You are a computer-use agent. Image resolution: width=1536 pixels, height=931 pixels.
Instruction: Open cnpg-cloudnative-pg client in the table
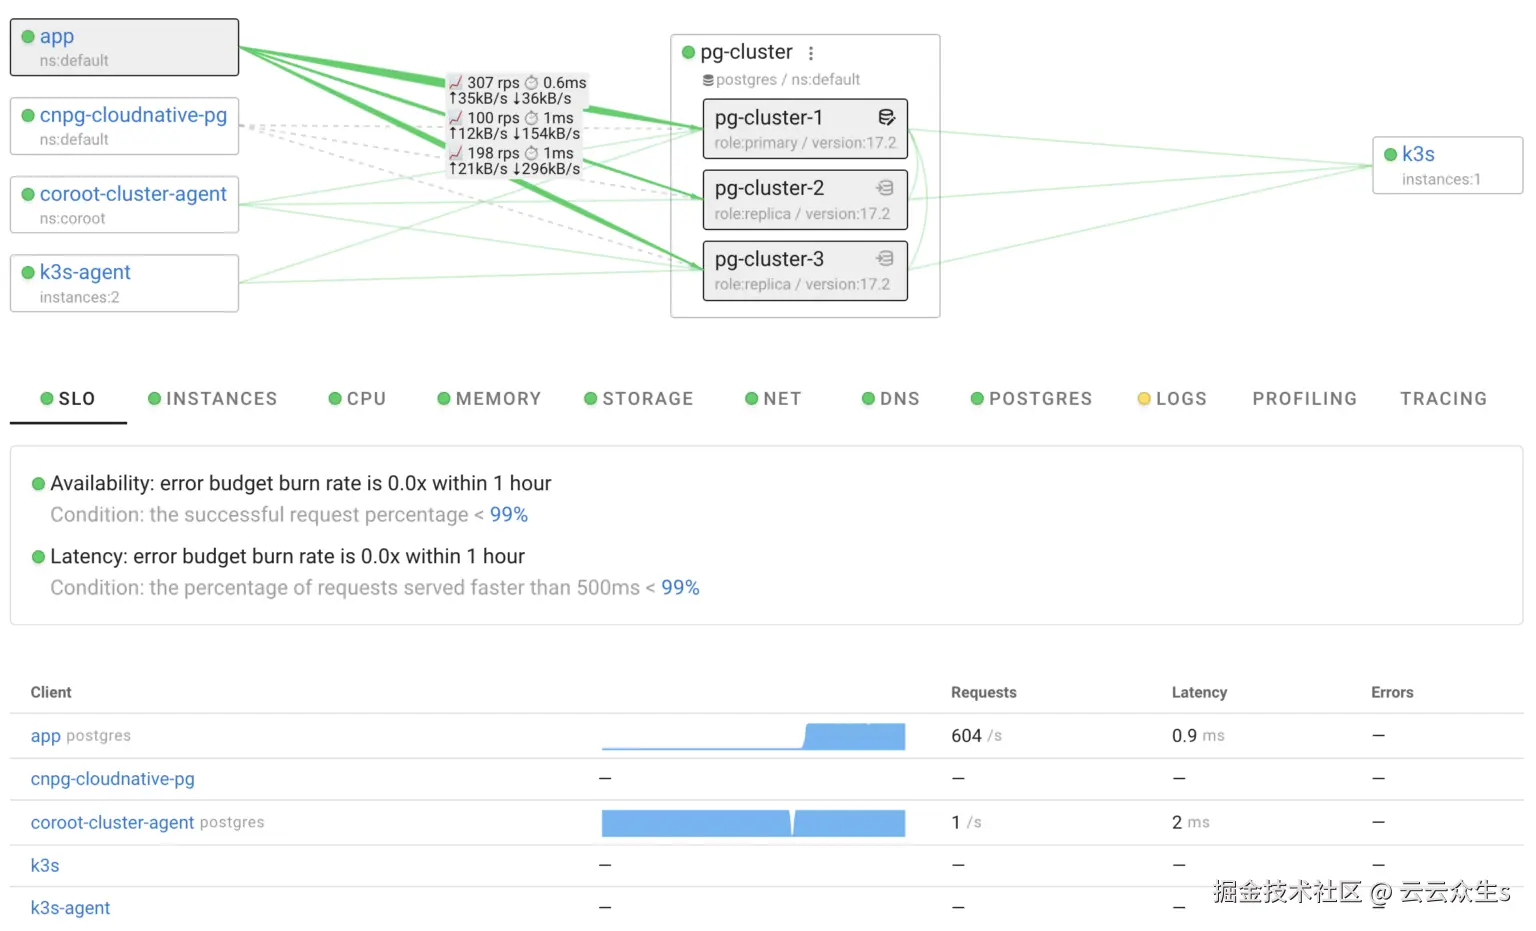tap(113, 779)
